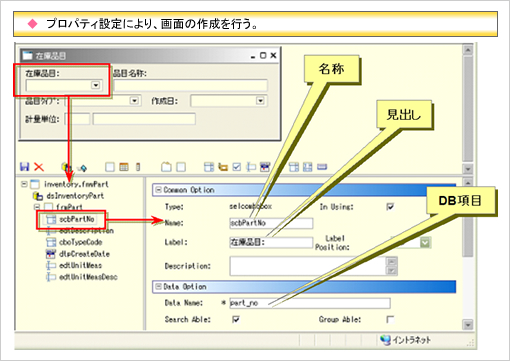Viewport: 510px width, 361px height.
Task: Select dsInventoryPart datasource in the tree
Action: click(x=75, y=196)
